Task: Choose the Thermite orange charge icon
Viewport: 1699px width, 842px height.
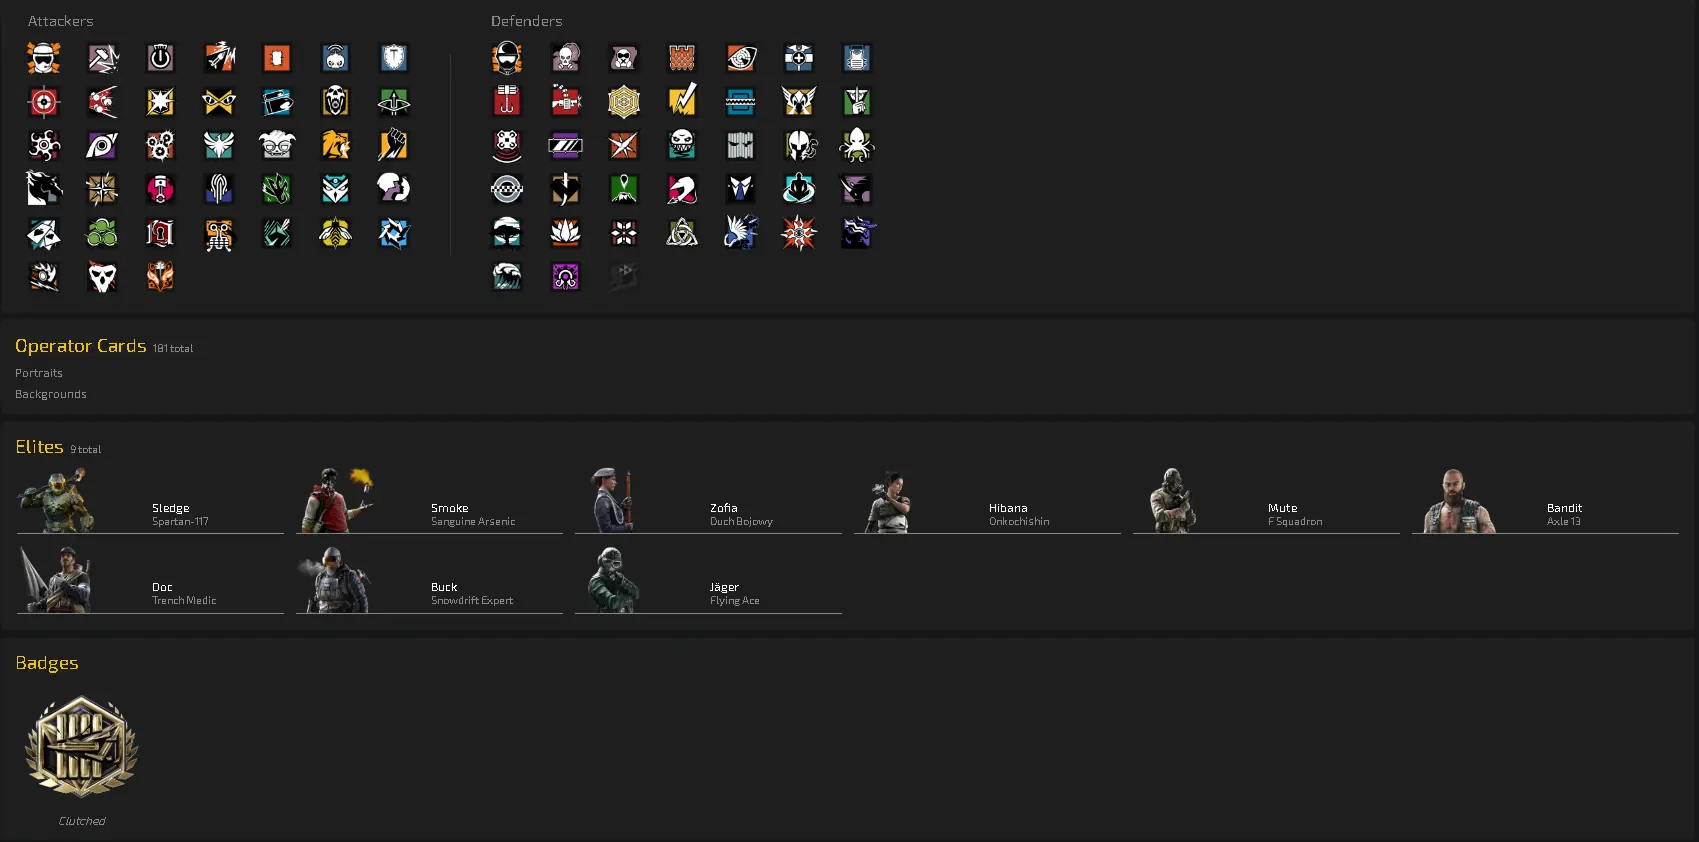Action: (x=277, y=58)
